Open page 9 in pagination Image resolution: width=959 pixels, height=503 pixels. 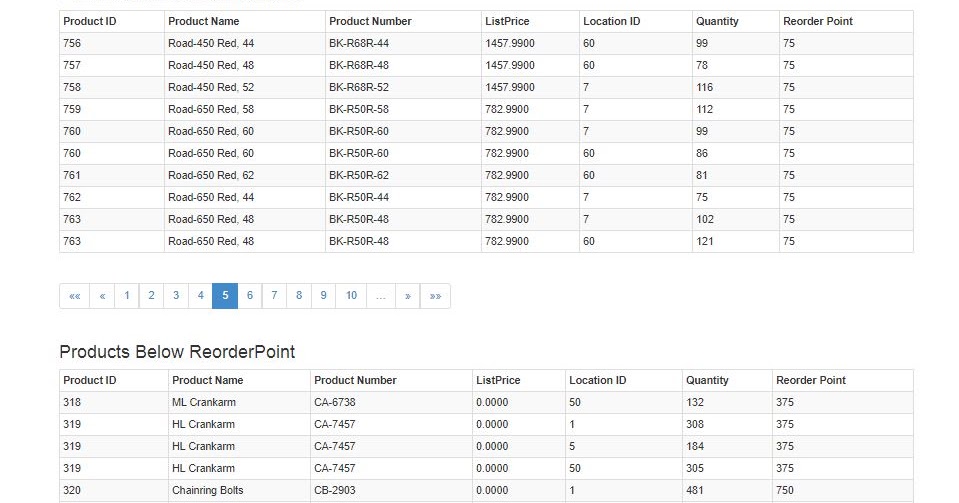pos(323,296)
